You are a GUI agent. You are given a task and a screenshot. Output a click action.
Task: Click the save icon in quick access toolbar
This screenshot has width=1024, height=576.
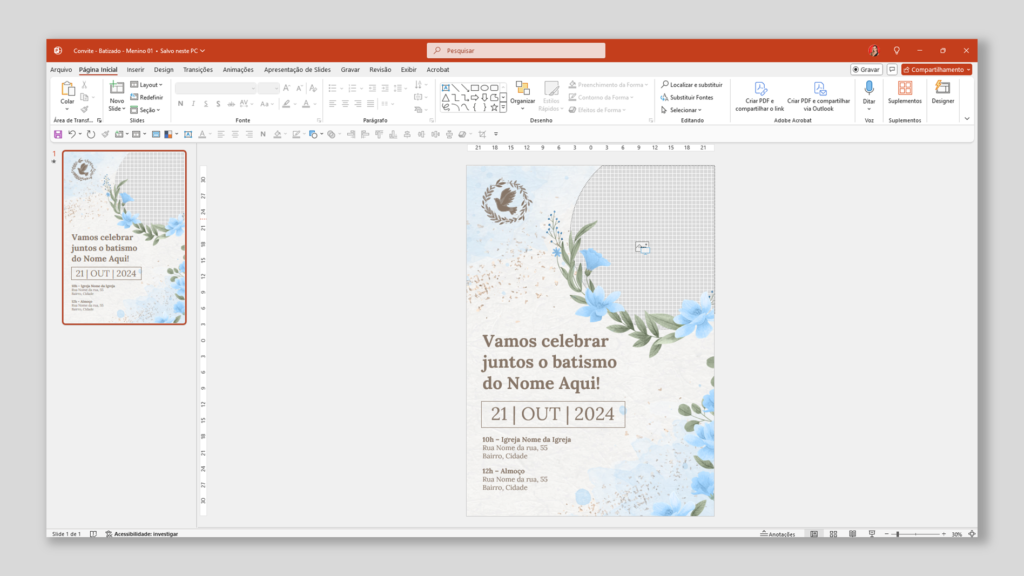tap(58, 135)
